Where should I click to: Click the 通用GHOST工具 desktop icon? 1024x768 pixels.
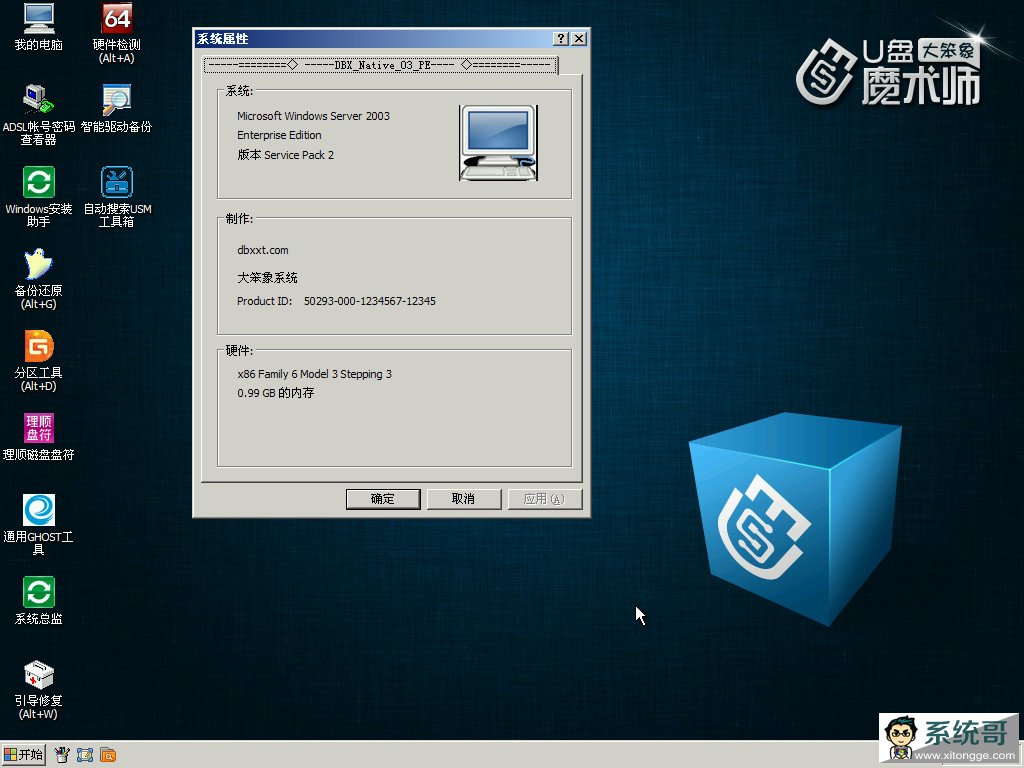tap(39, 525)
